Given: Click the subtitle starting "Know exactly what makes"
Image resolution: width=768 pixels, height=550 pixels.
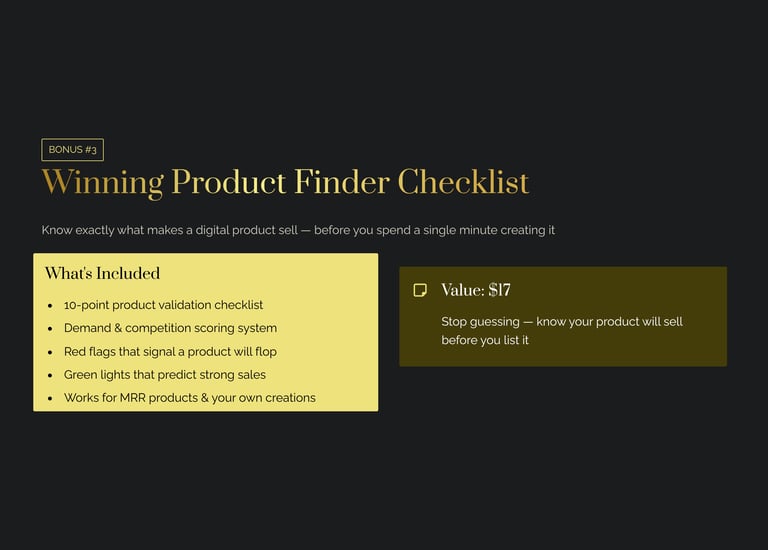Looking at the screenshot, I should point(298,230).
